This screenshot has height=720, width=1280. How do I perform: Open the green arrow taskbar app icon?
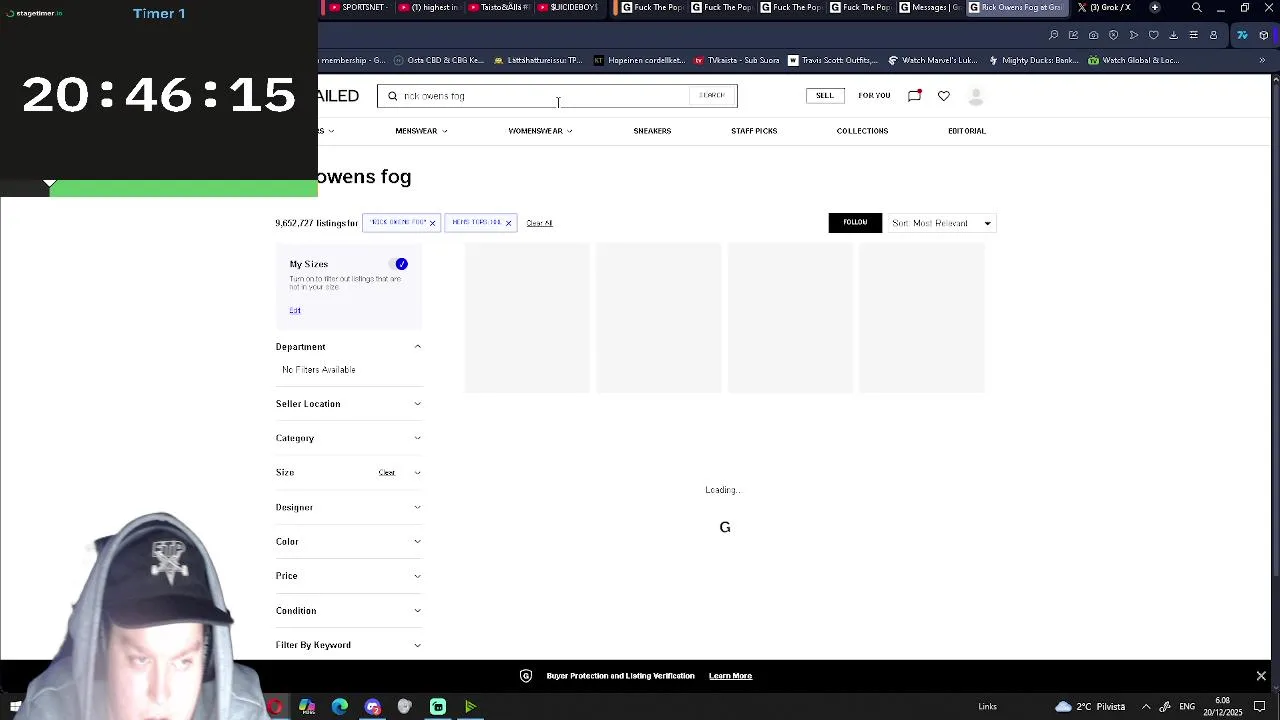click(x=470, y=707)
